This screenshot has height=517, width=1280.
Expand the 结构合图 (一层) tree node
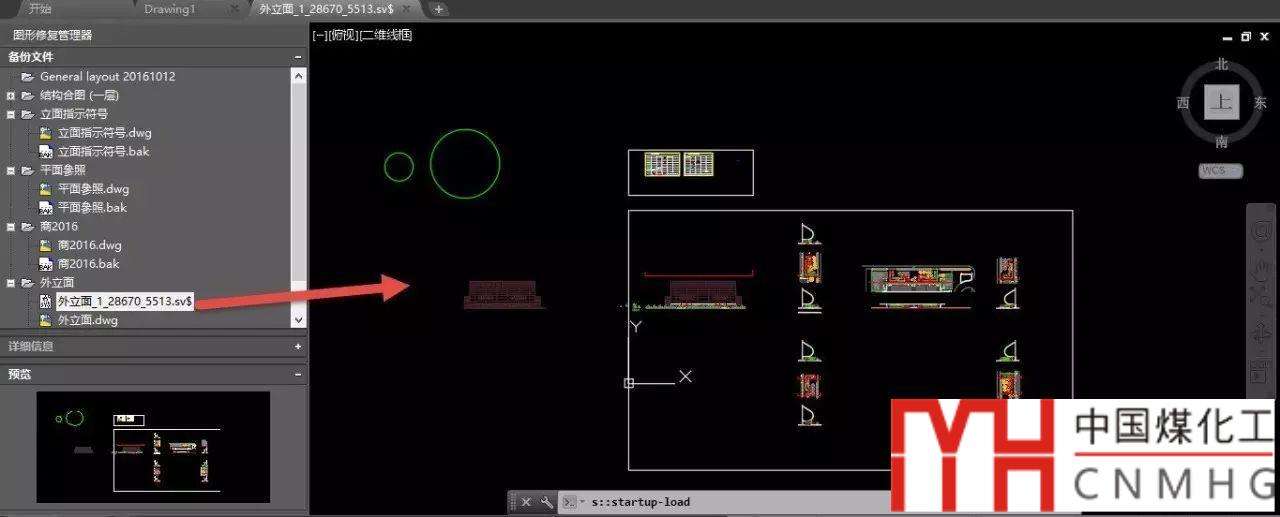point(11,96)
